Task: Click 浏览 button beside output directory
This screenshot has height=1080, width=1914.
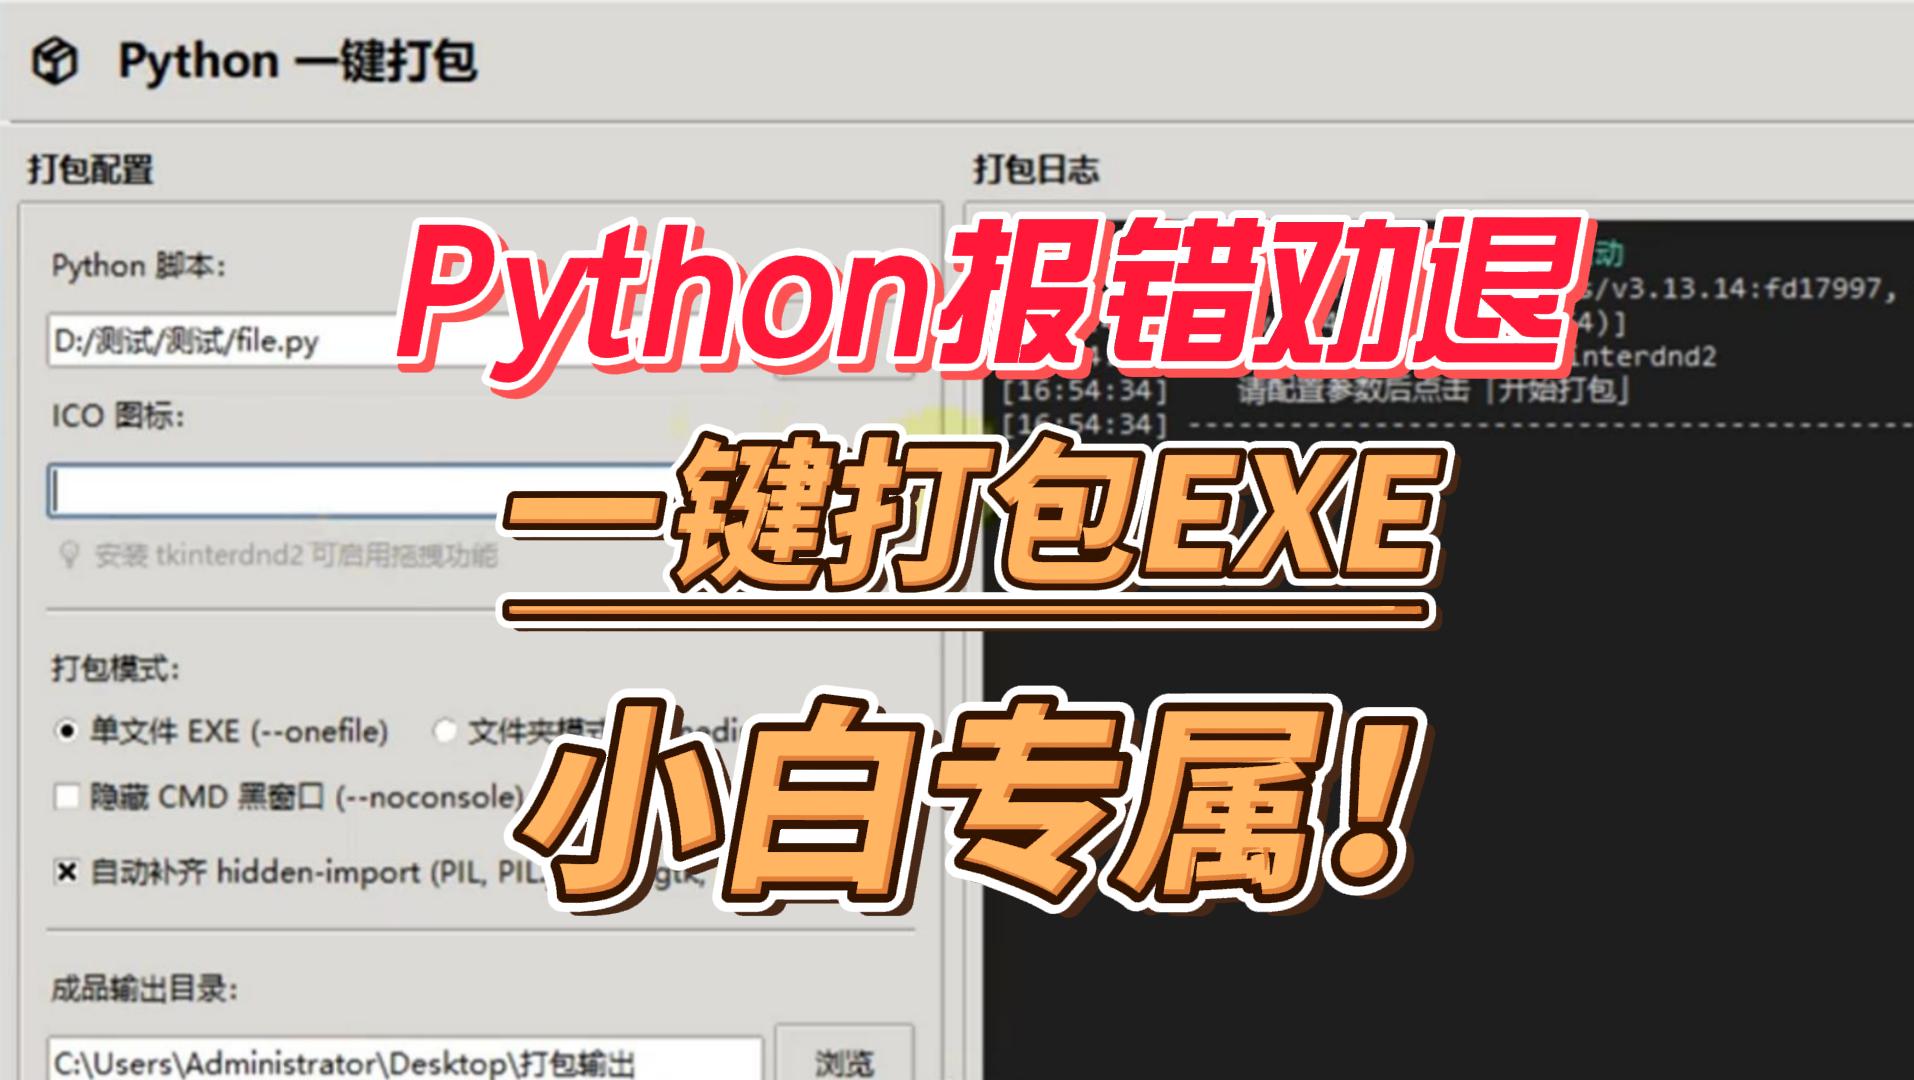Action: click(845, 1055)
